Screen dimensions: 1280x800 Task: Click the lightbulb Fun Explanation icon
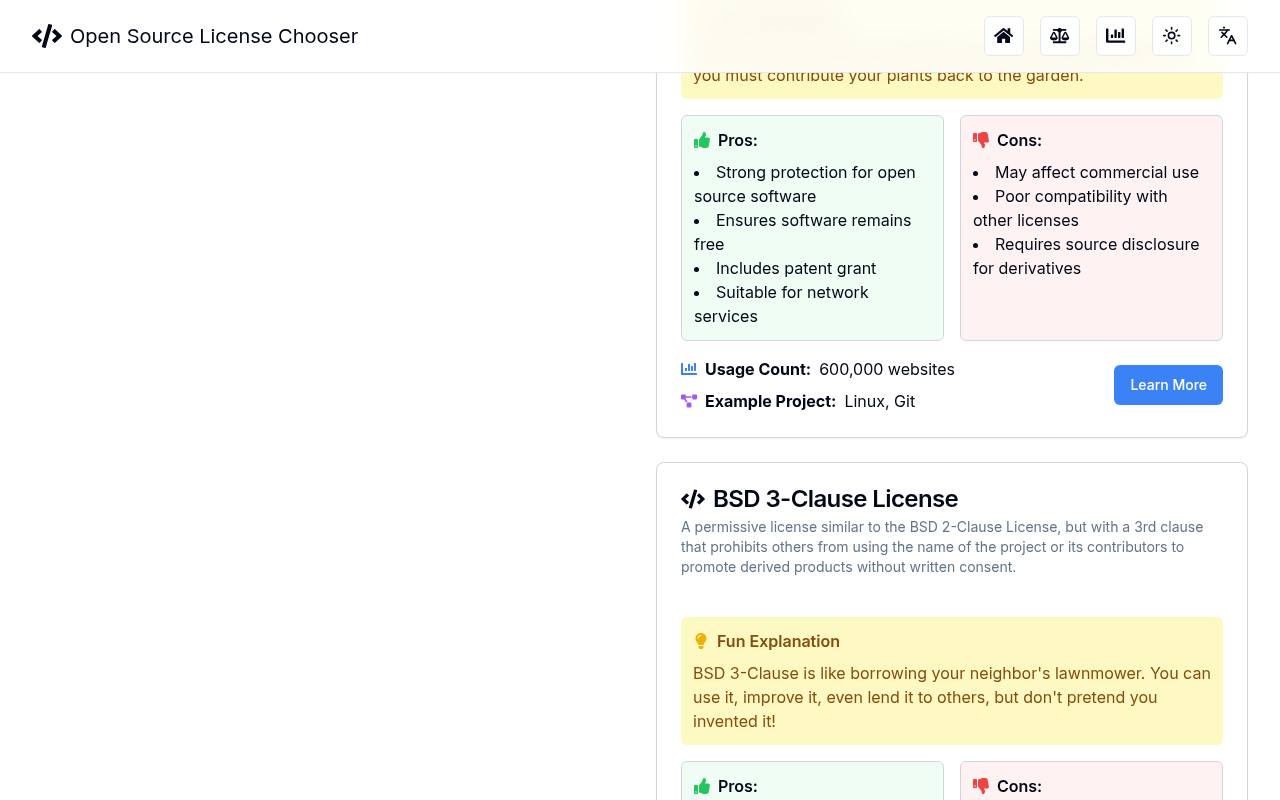[701, 641]
